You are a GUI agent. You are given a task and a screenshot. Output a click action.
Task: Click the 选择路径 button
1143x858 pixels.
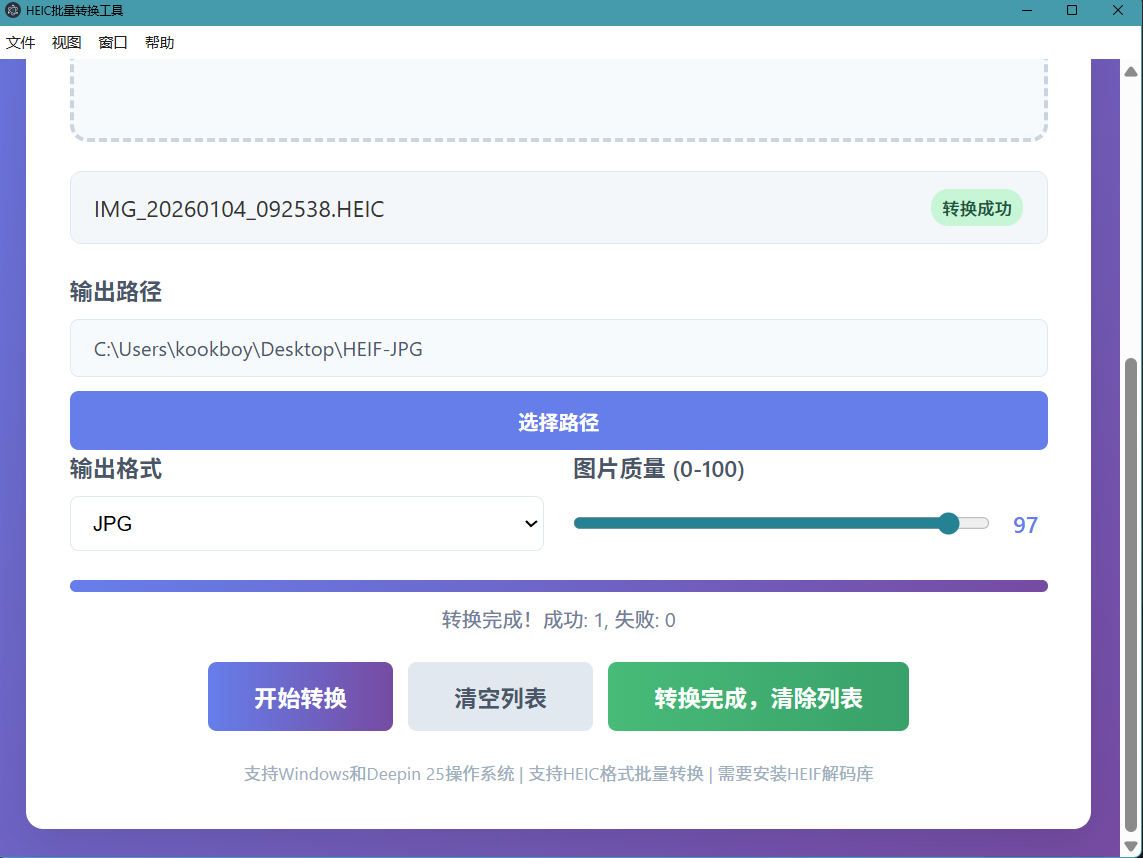point(558,421)
